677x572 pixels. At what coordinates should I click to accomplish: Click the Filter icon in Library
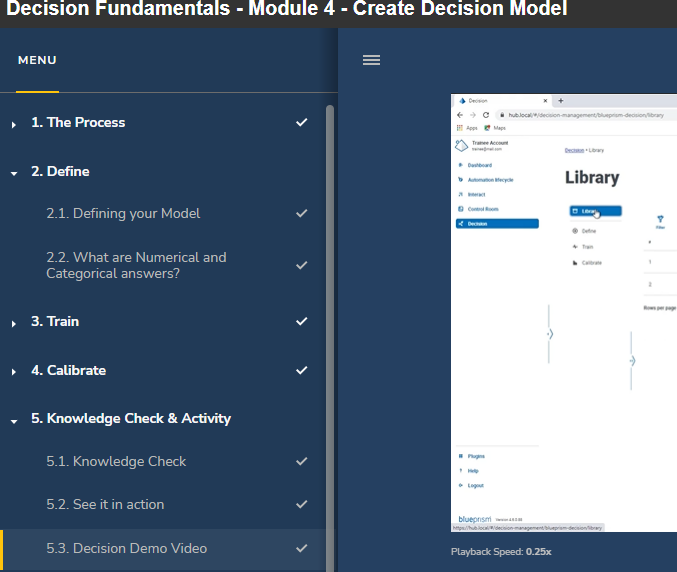point(660,220)
